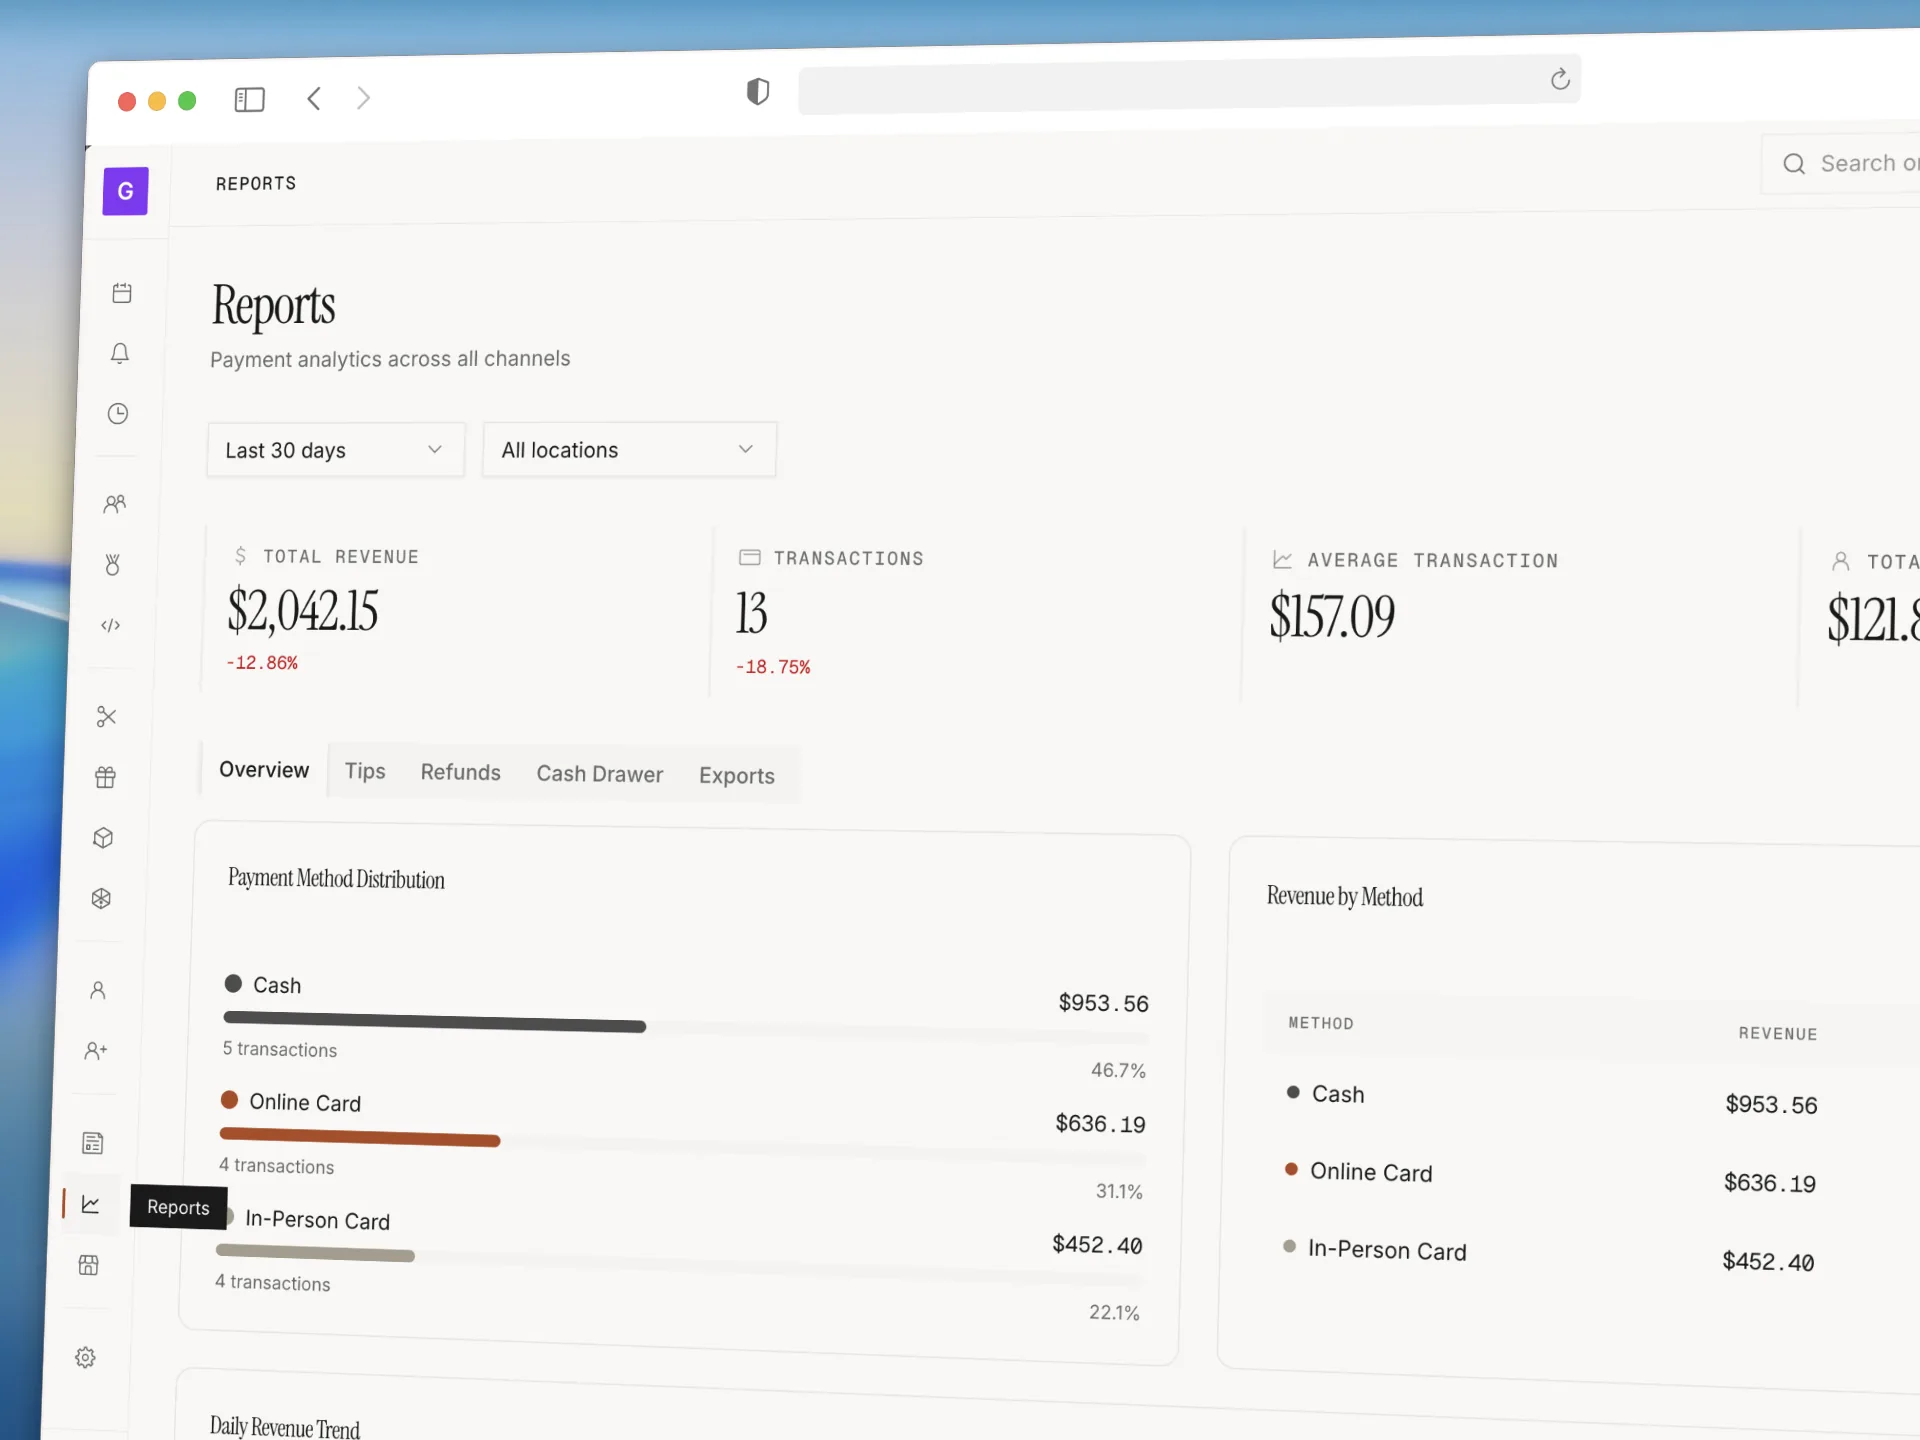
Task: Click the add person icon
Action: tap(96, 1050)
